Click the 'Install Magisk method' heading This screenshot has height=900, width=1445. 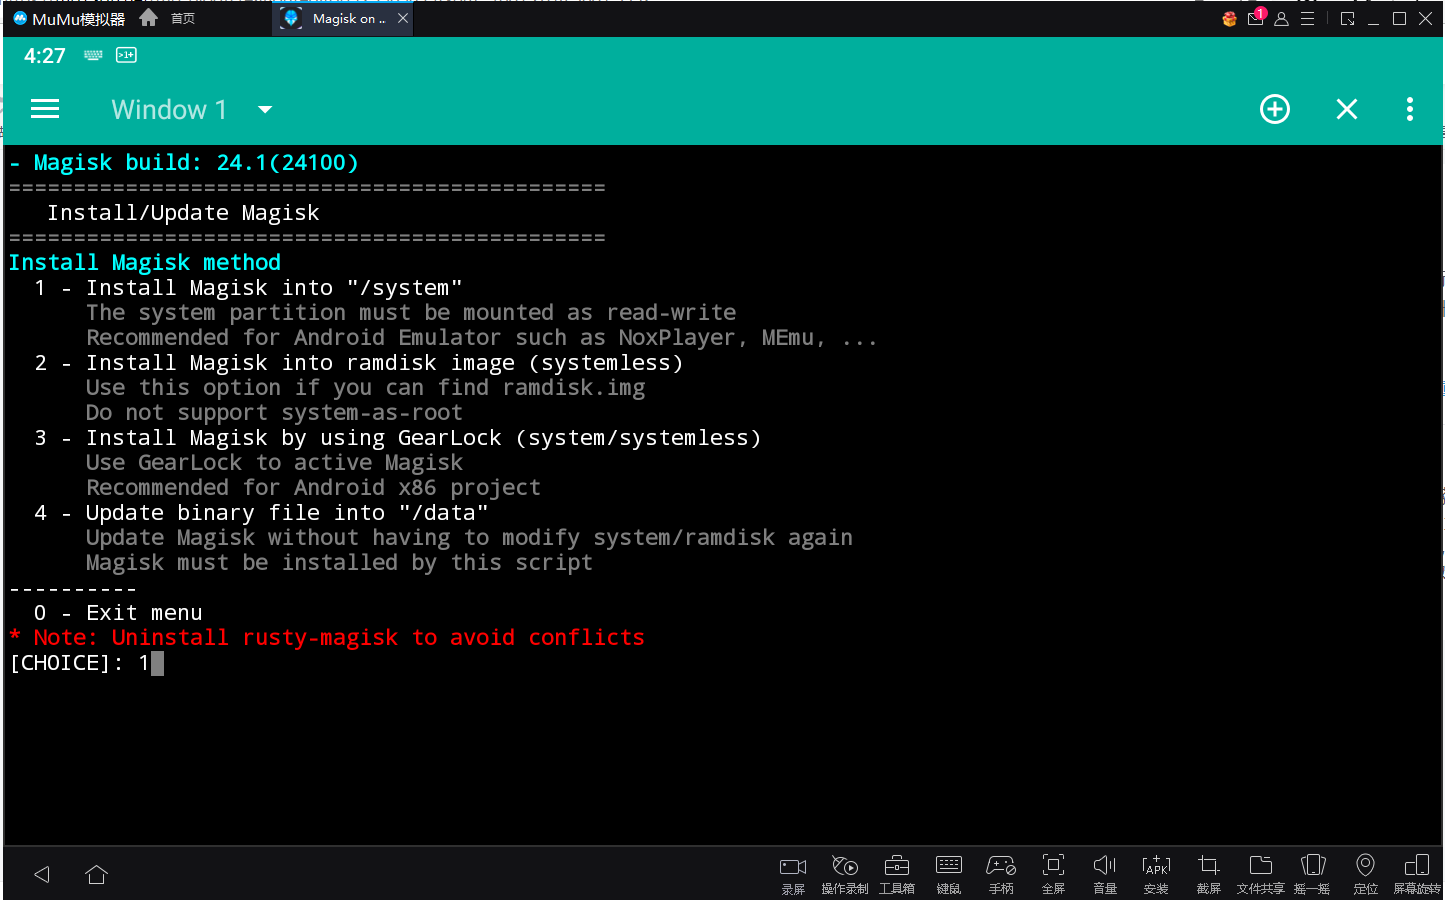point(145,263)
